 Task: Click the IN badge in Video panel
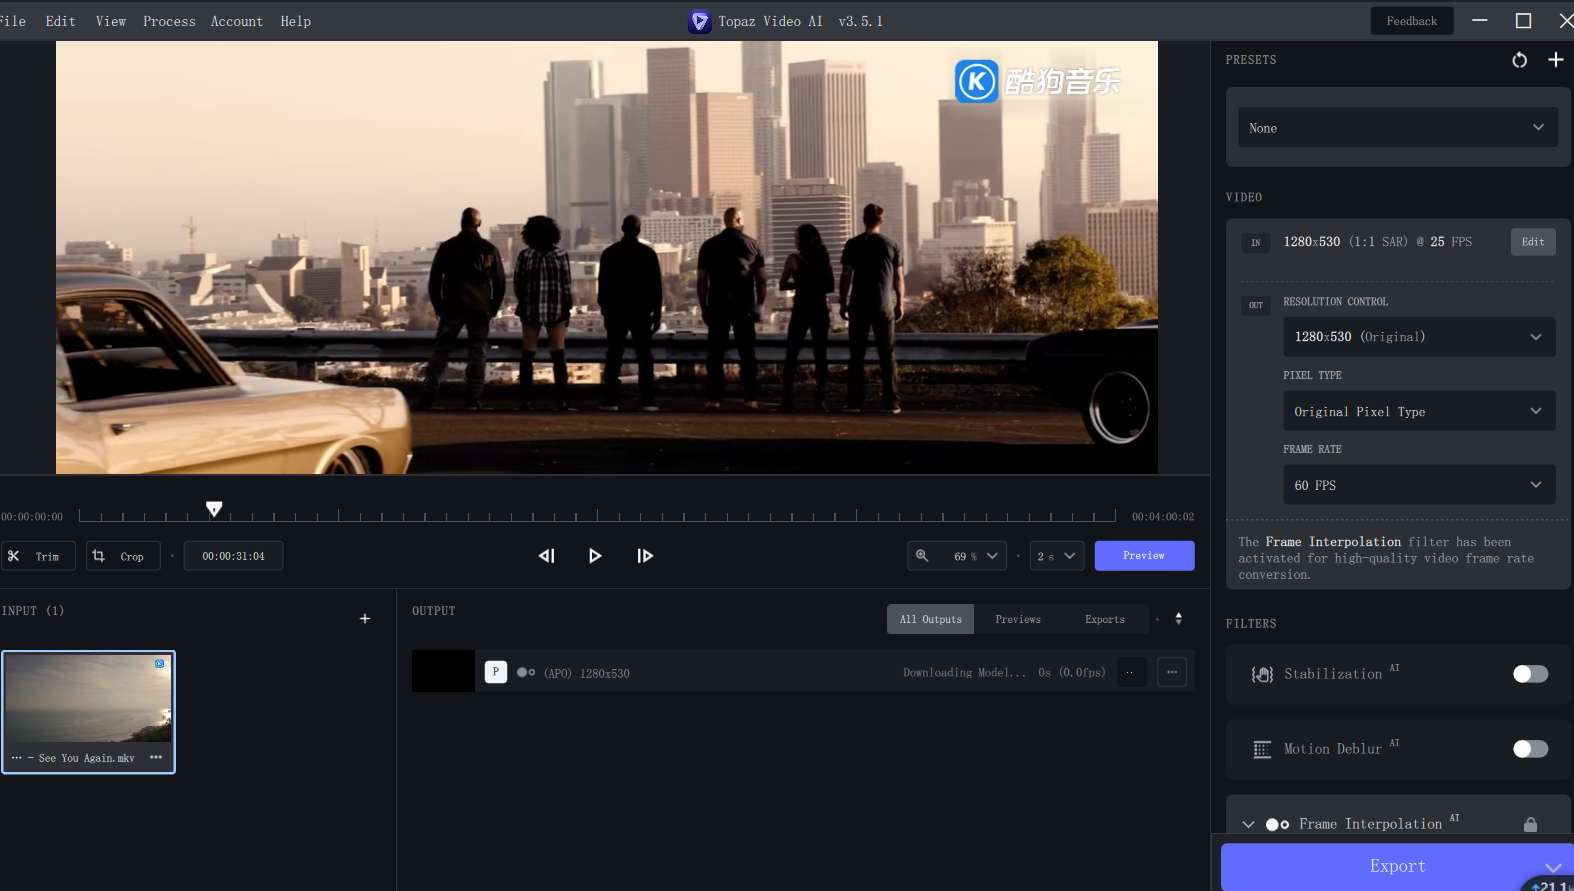(1256, 242)
